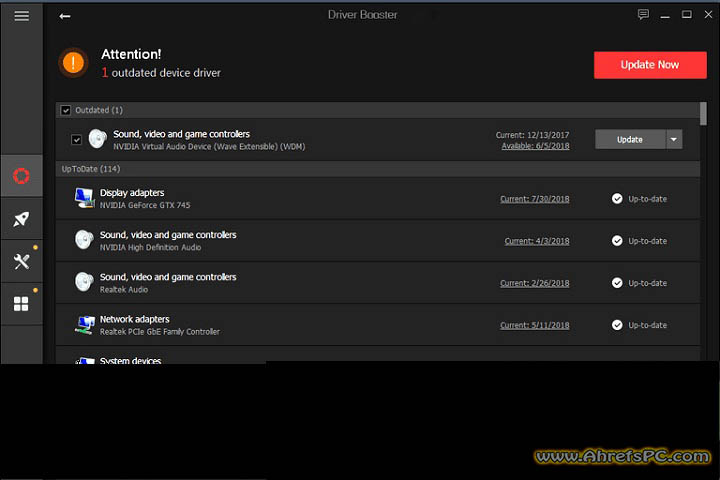This screenshot has height=480, width=720.
Task: Click the feedback chat icon in the title bar
Action: coord(643,15)
